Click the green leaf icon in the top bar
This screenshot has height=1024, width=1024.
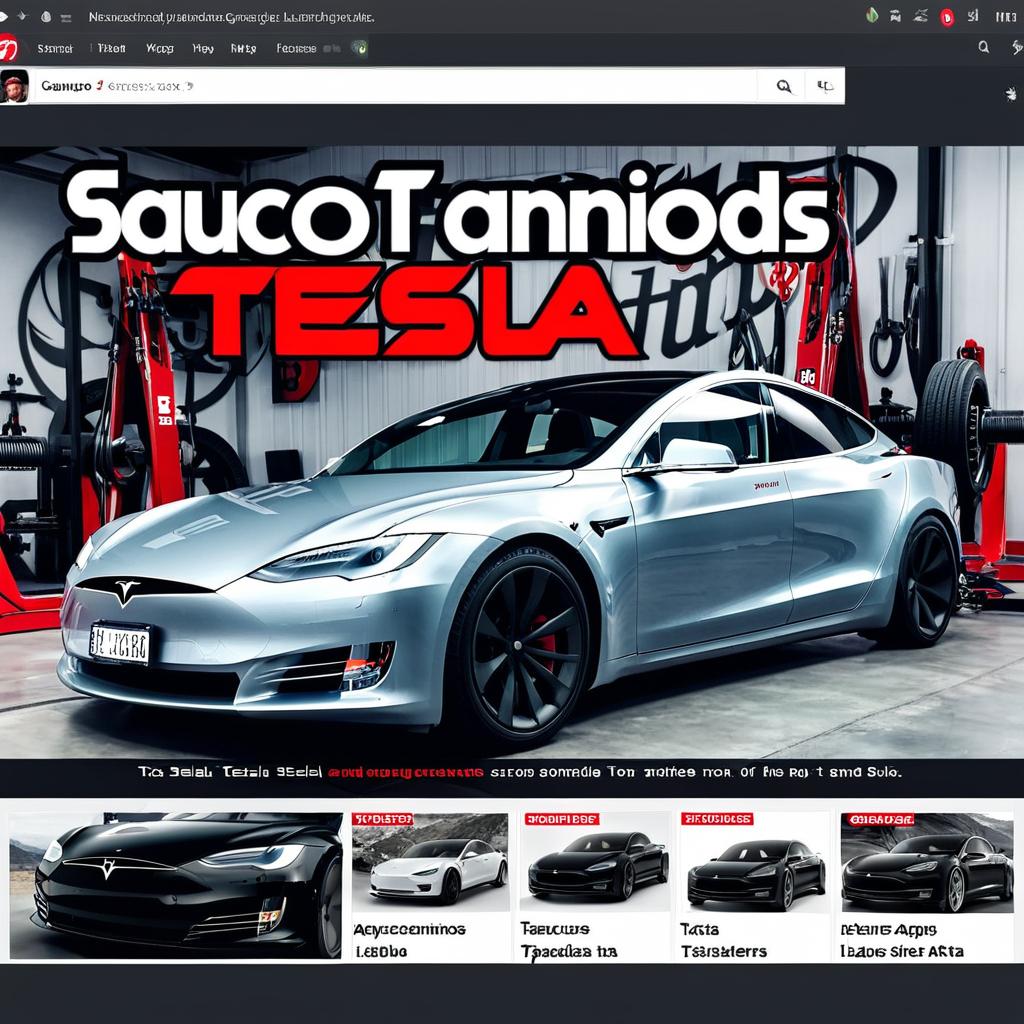[872, 16]
